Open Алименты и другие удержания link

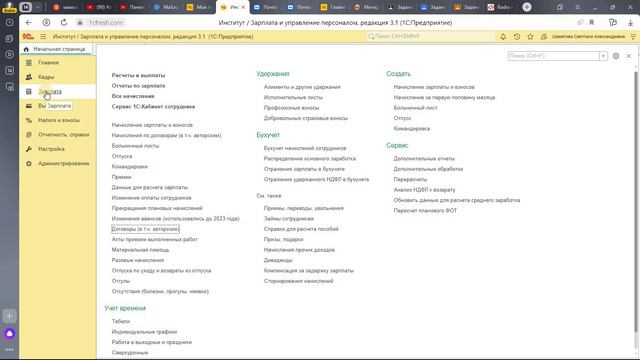pyautogui.click(x=302, y=87)
